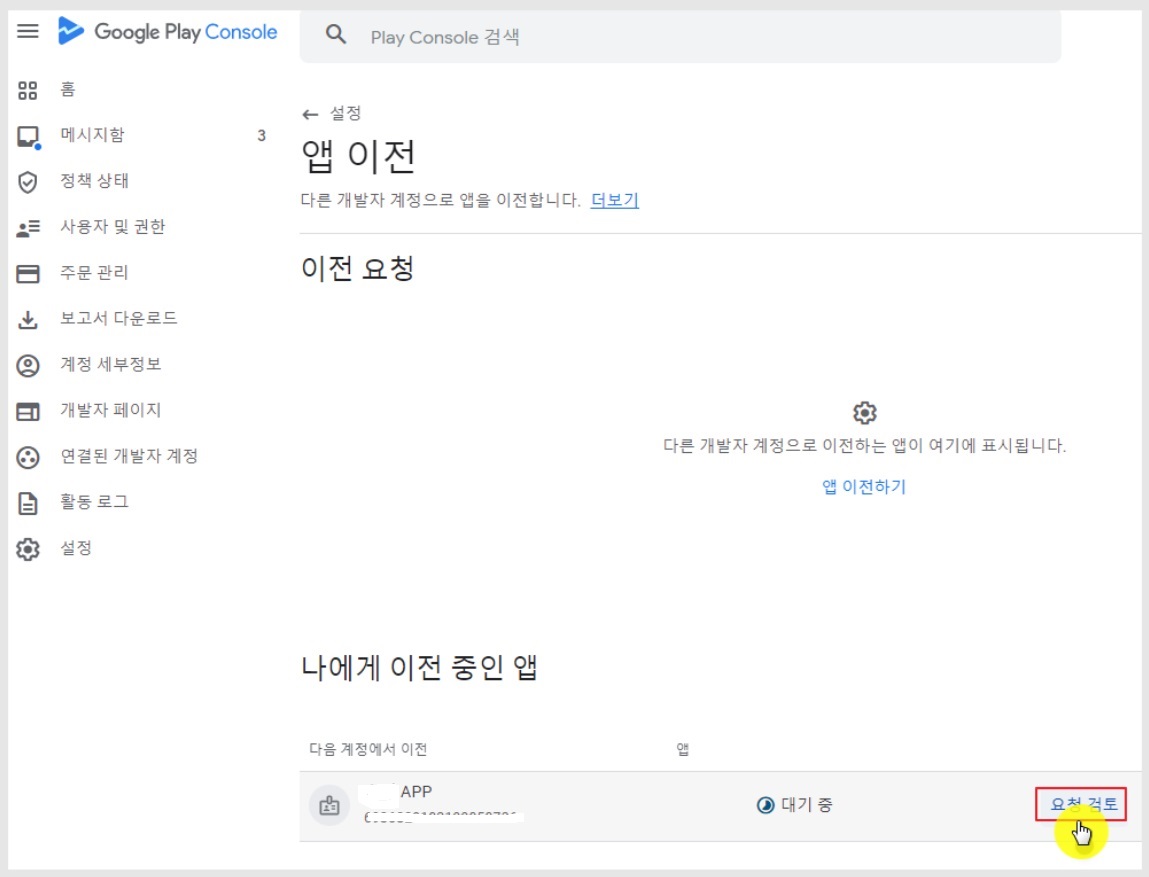Click the 사용자 및 권한 people icon
Screen dimensions: 1149x877
click(x=28, y=228)
